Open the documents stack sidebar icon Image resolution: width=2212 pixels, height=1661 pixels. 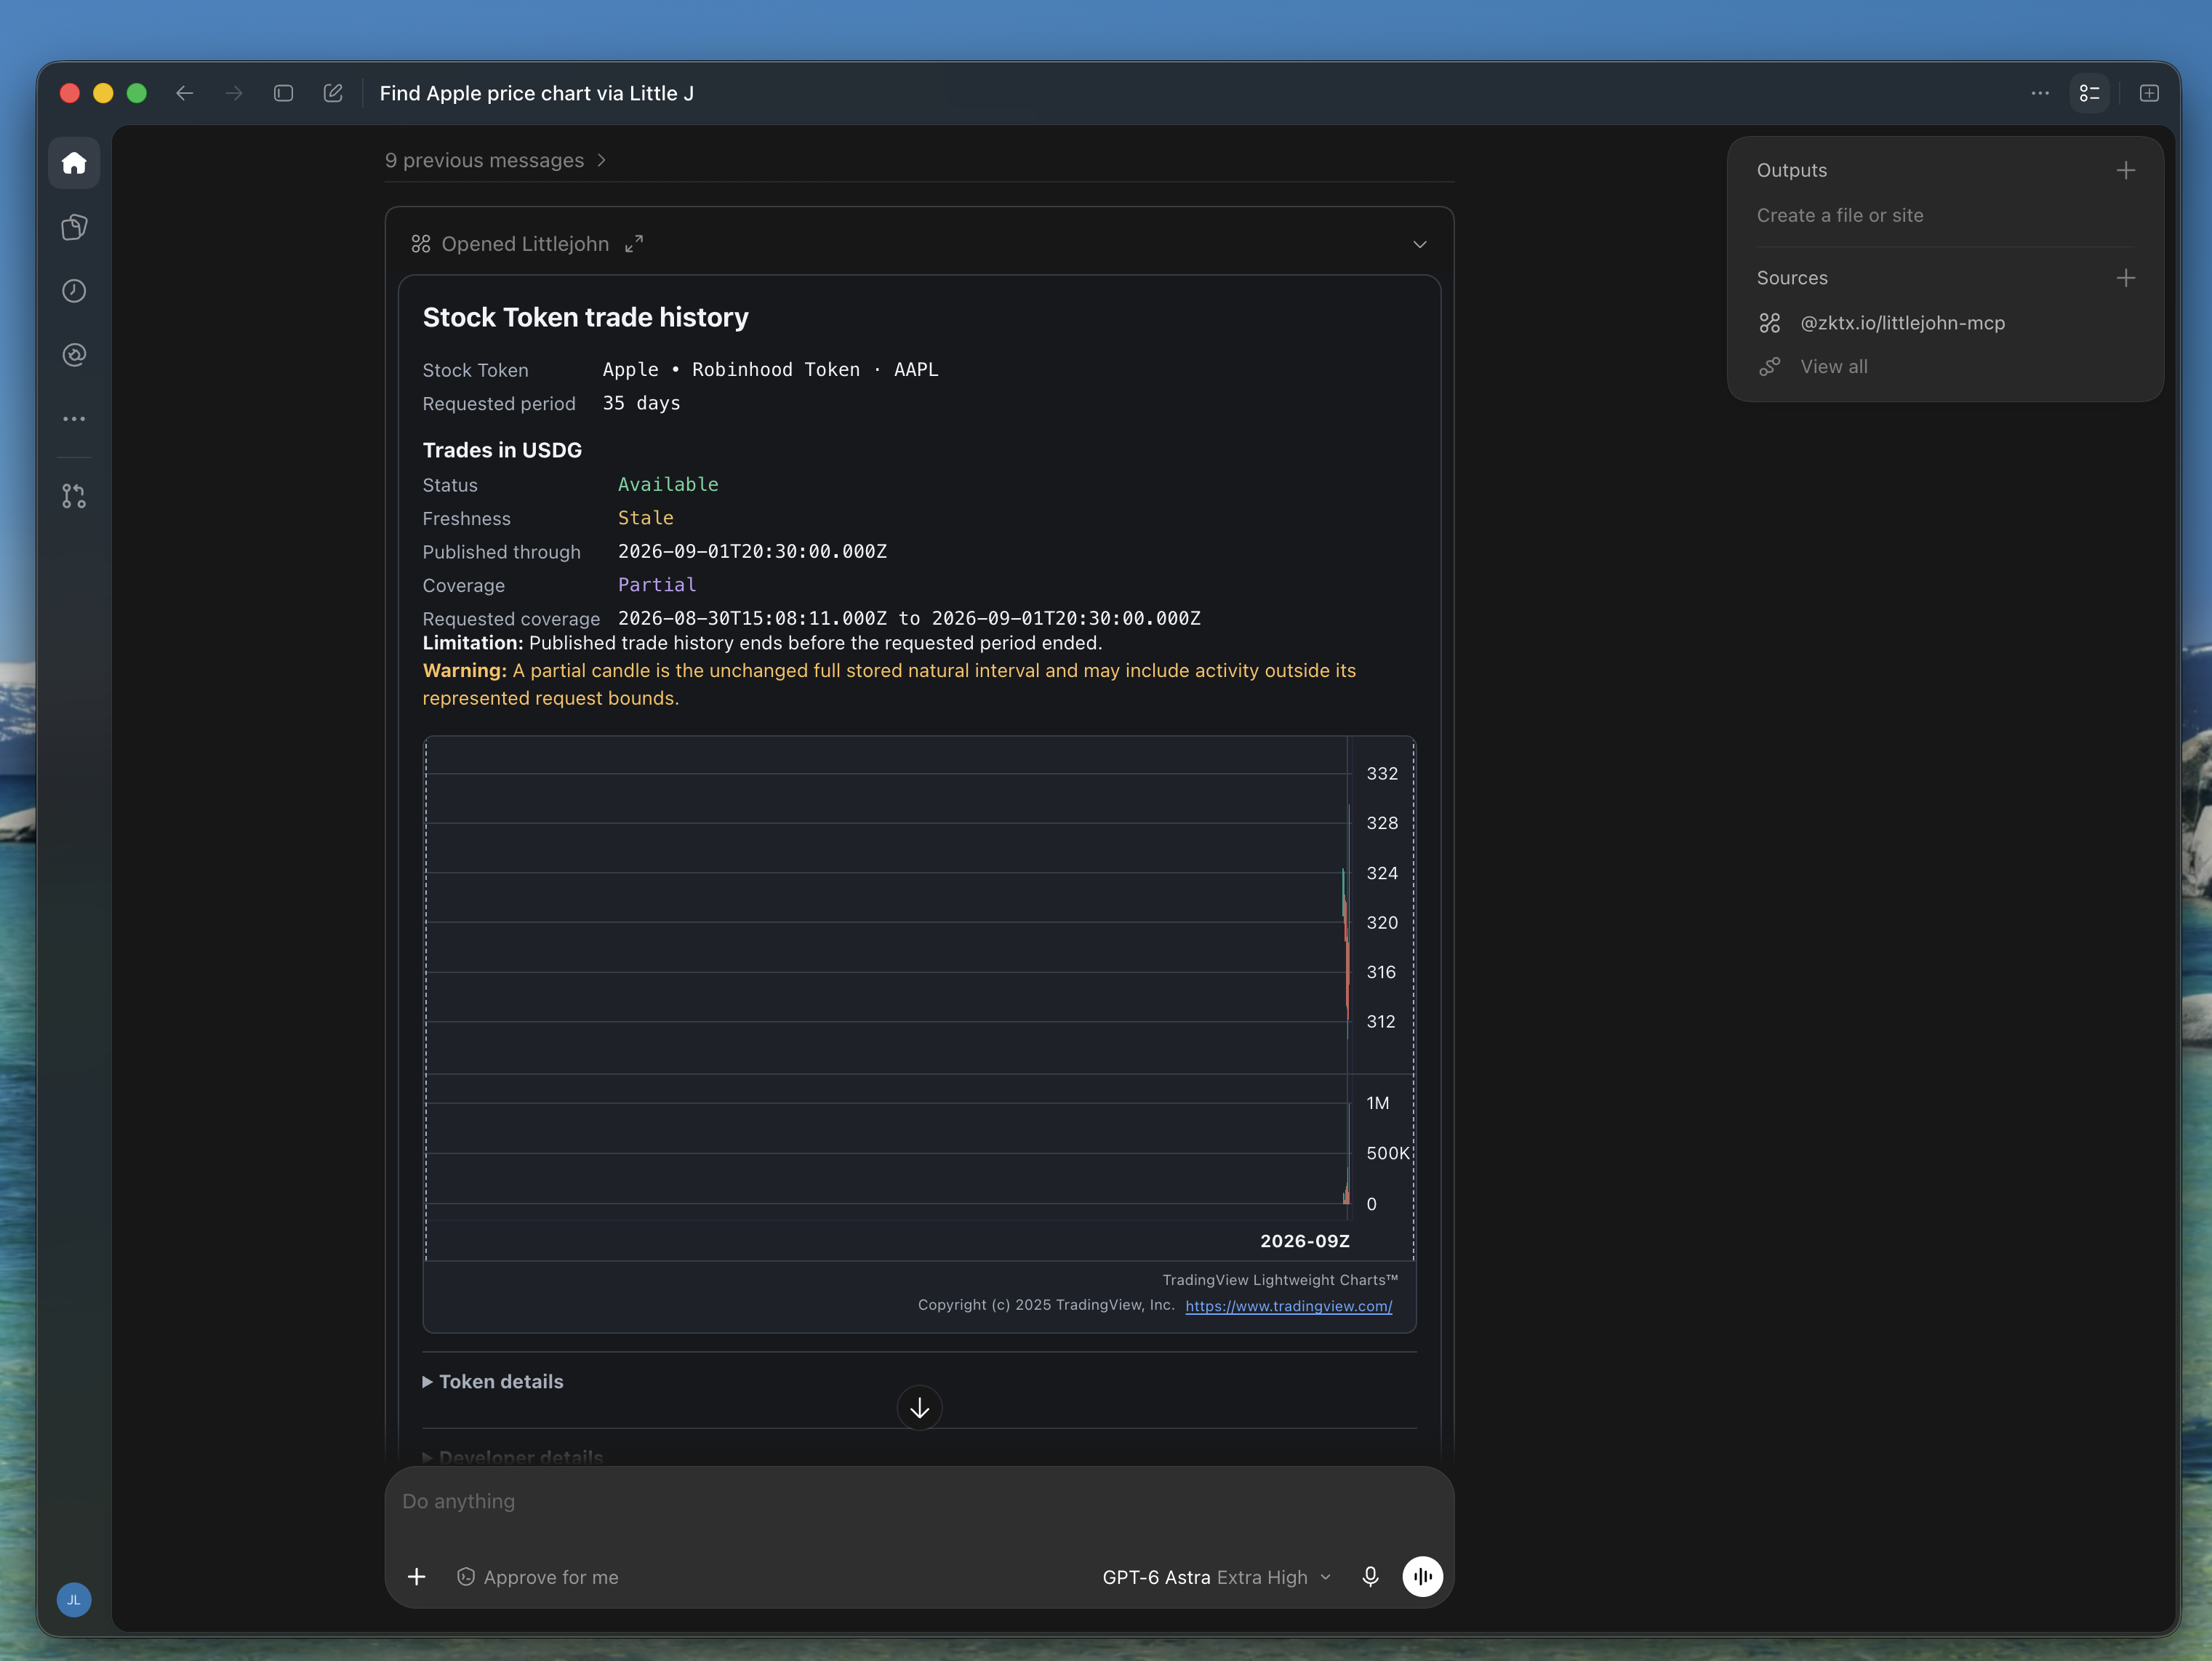[74, 227]
